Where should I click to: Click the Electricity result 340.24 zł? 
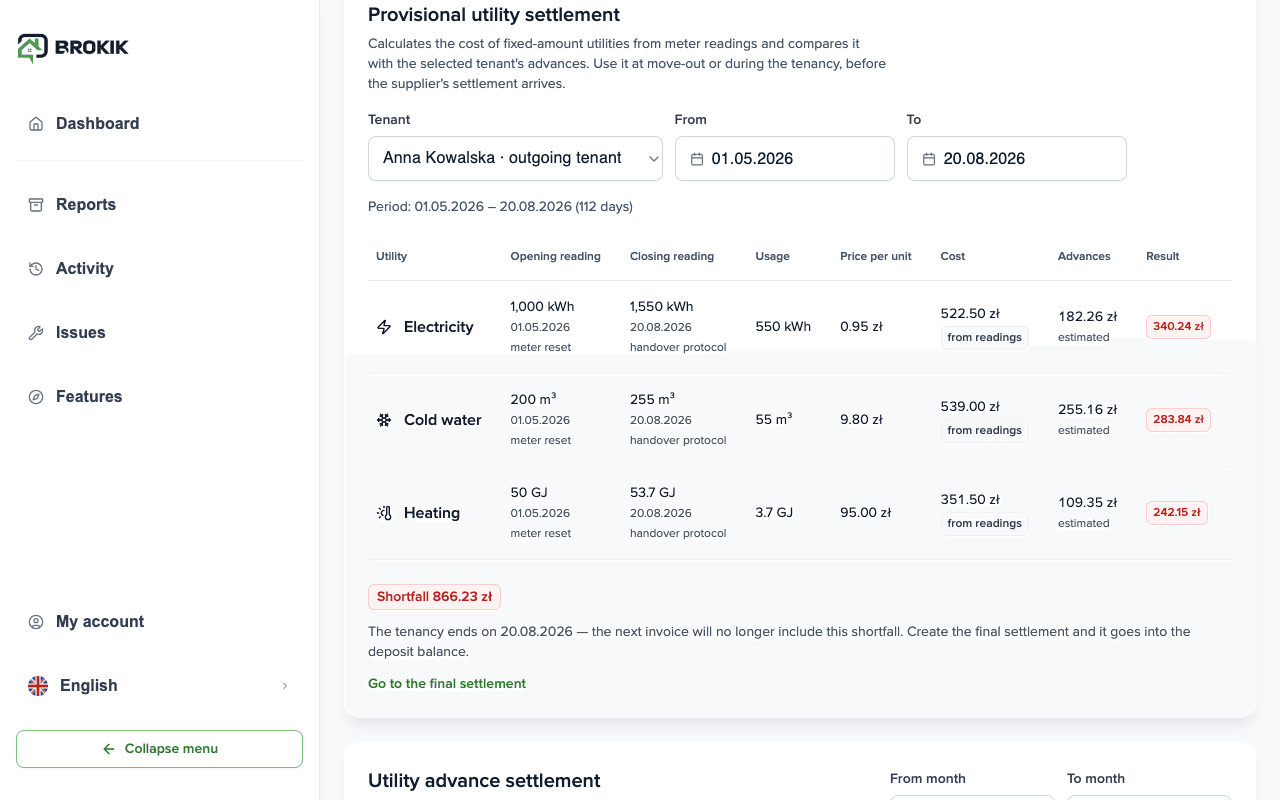(1178, 327)
